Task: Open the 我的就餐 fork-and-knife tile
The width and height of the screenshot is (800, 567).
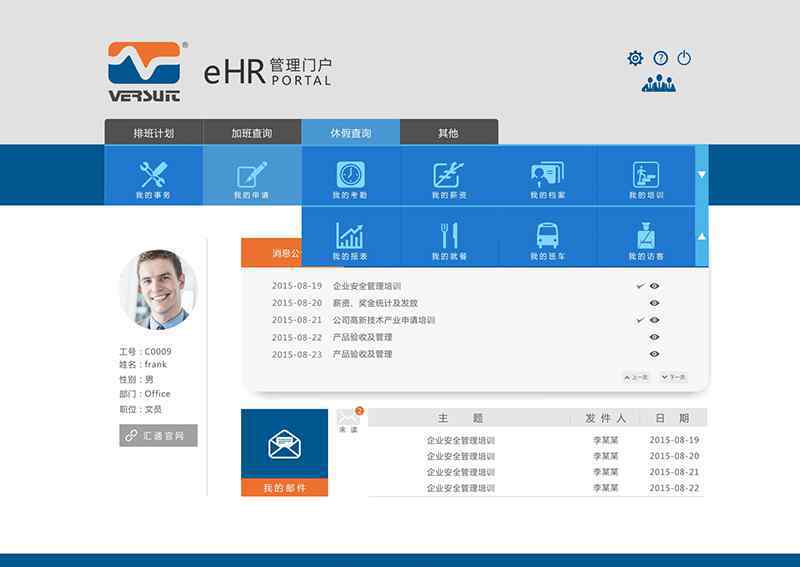Action: [448, 237]
